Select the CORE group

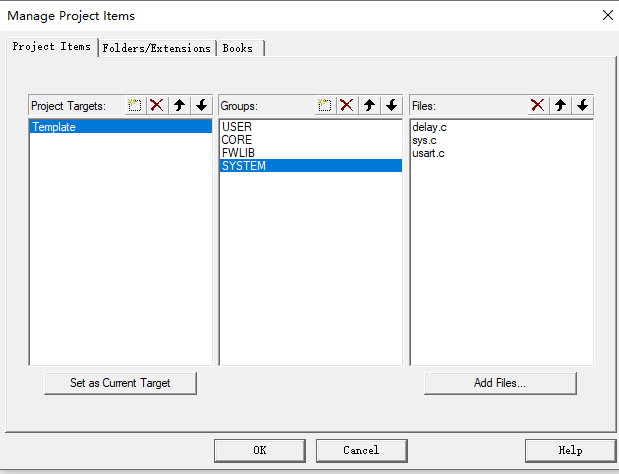pos(311,140)
